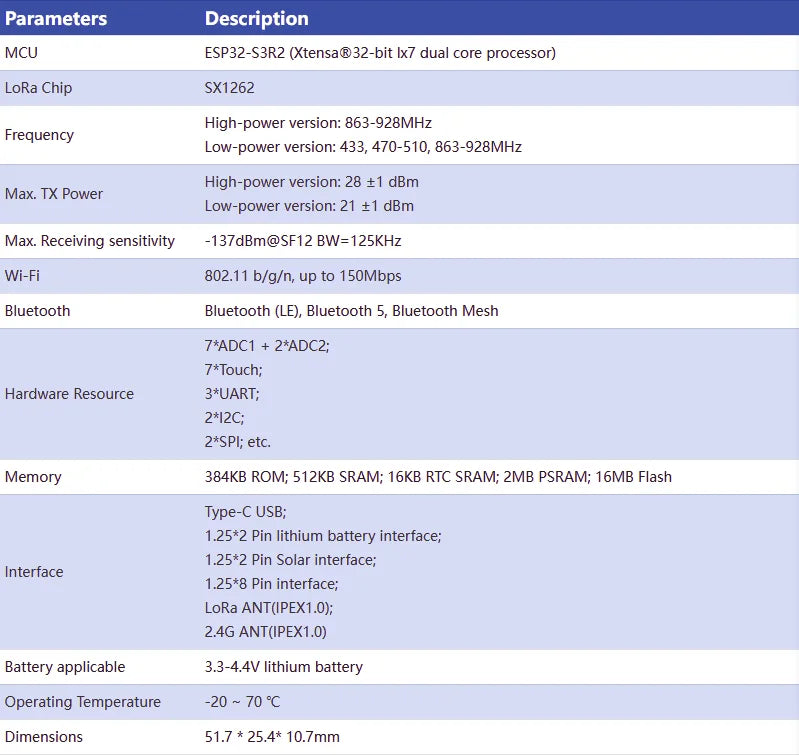Click Bluetooth (LE), Bluetooth 5, Mesh value
This screenshot has width=799, height=755.
pyautogui.click(x=351, y=311)
